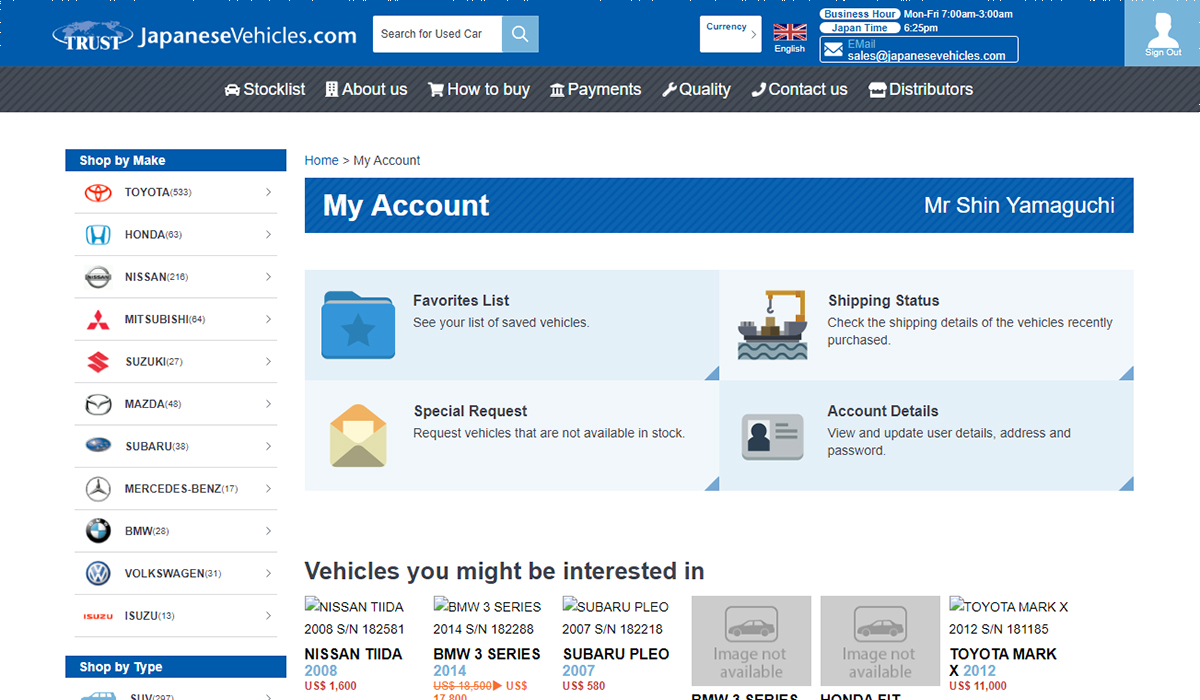
Task: Click the Shipping Status ship icon
Action: pos(772,324)
